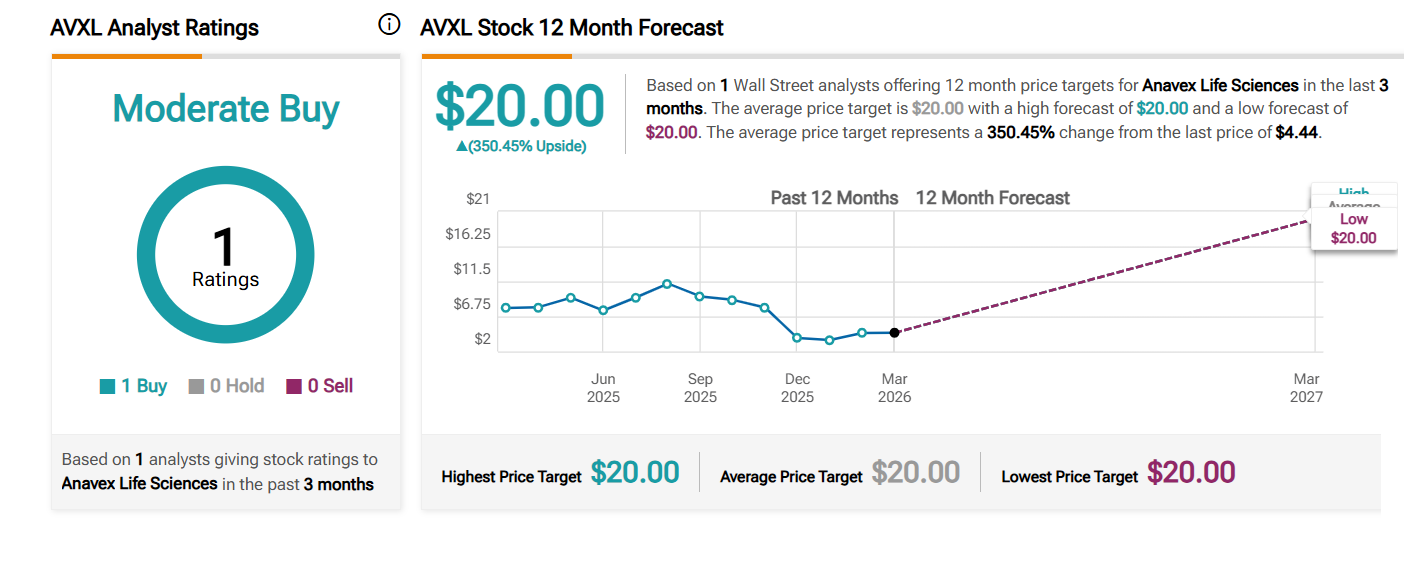
Task: Click the large $20.00 price target headline
Action: pos(520,106)
